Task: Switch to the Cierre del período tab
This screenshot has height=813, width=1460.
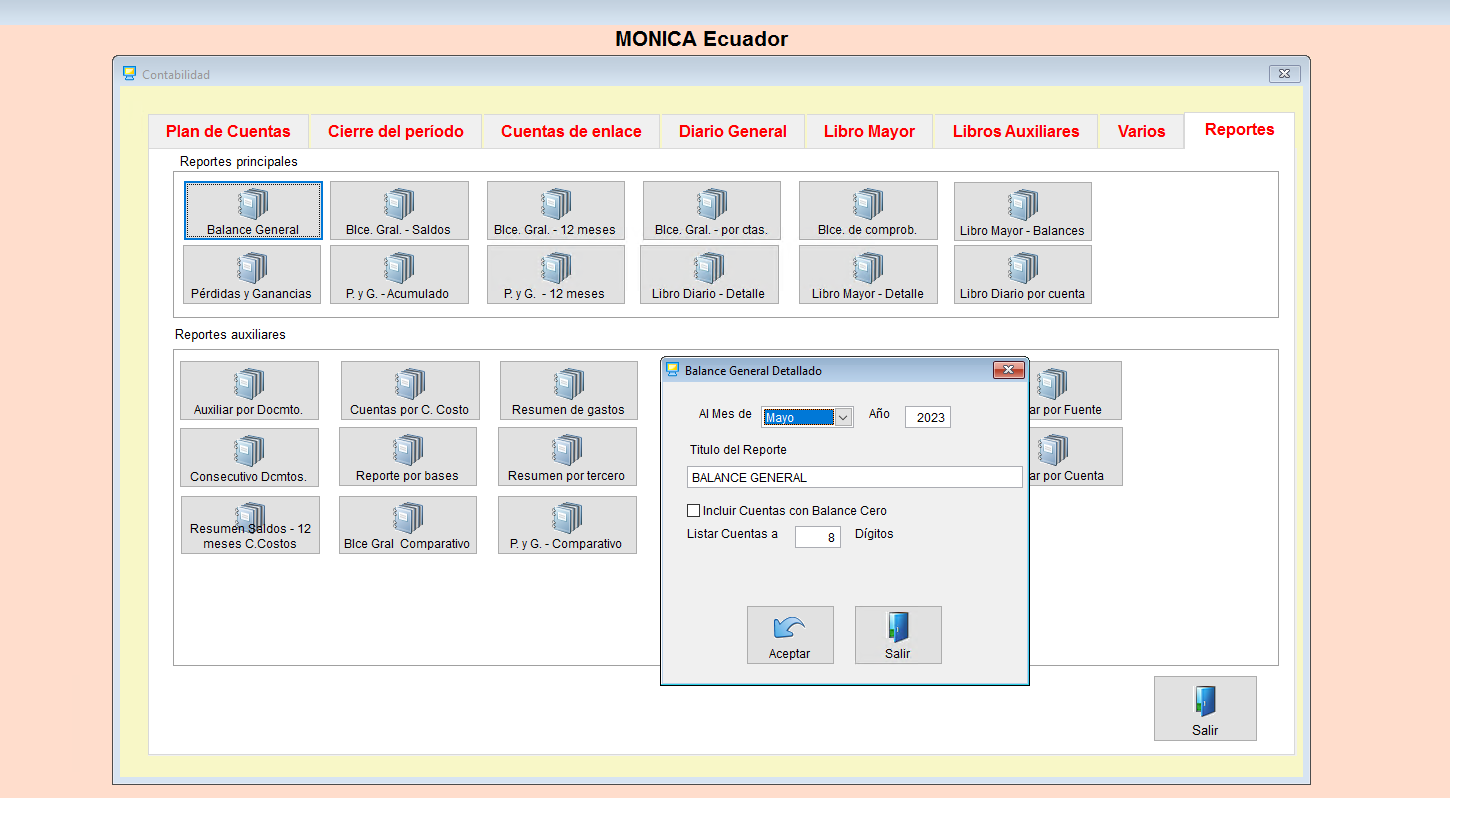Action: (396, 131)
